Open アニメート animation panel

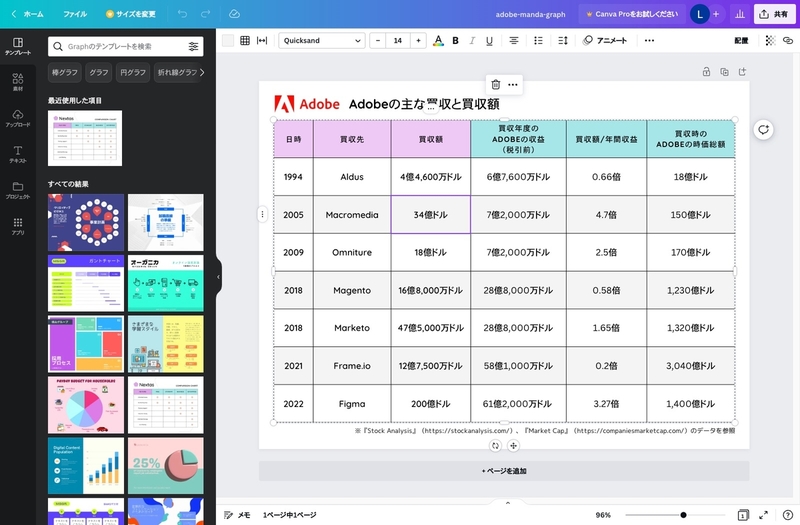[x=605, y=40]
